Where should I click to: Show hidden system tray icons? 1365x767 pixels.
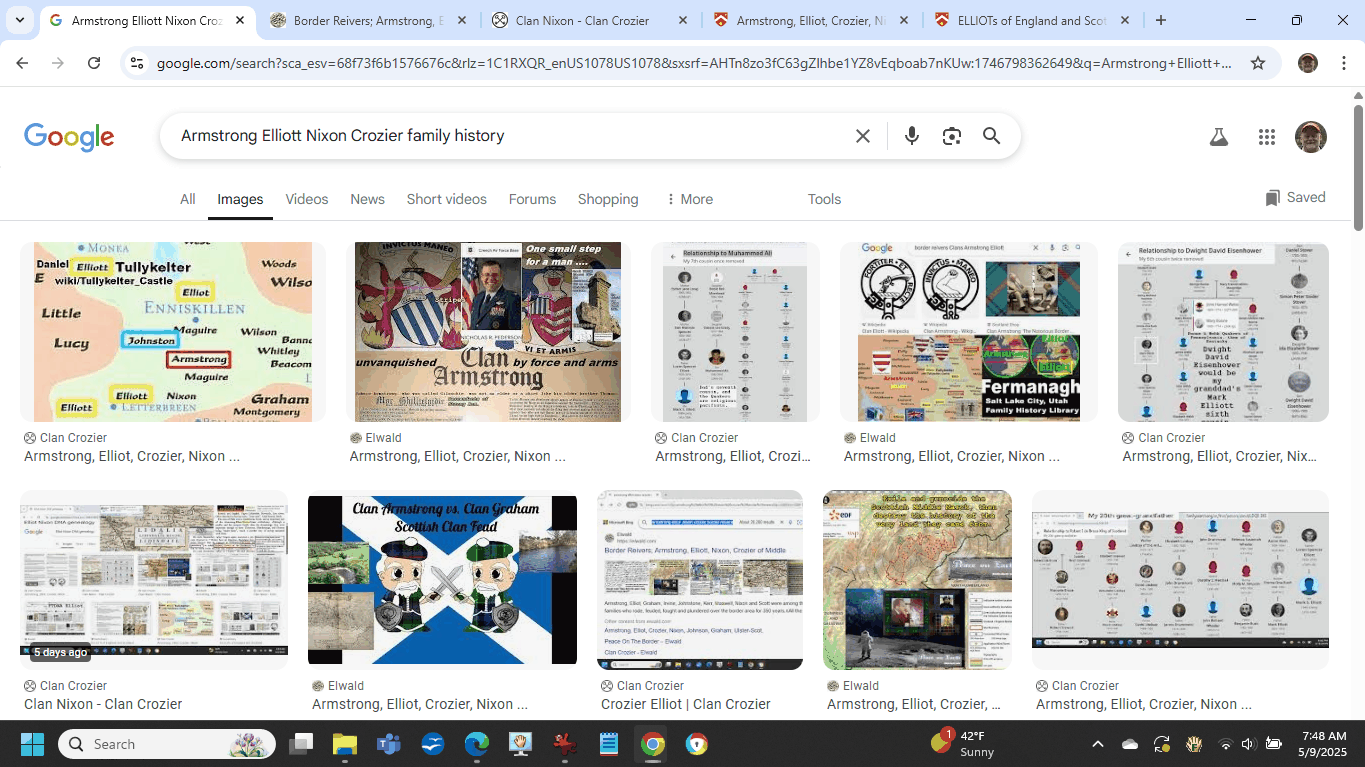click(x=1097, y=744)
